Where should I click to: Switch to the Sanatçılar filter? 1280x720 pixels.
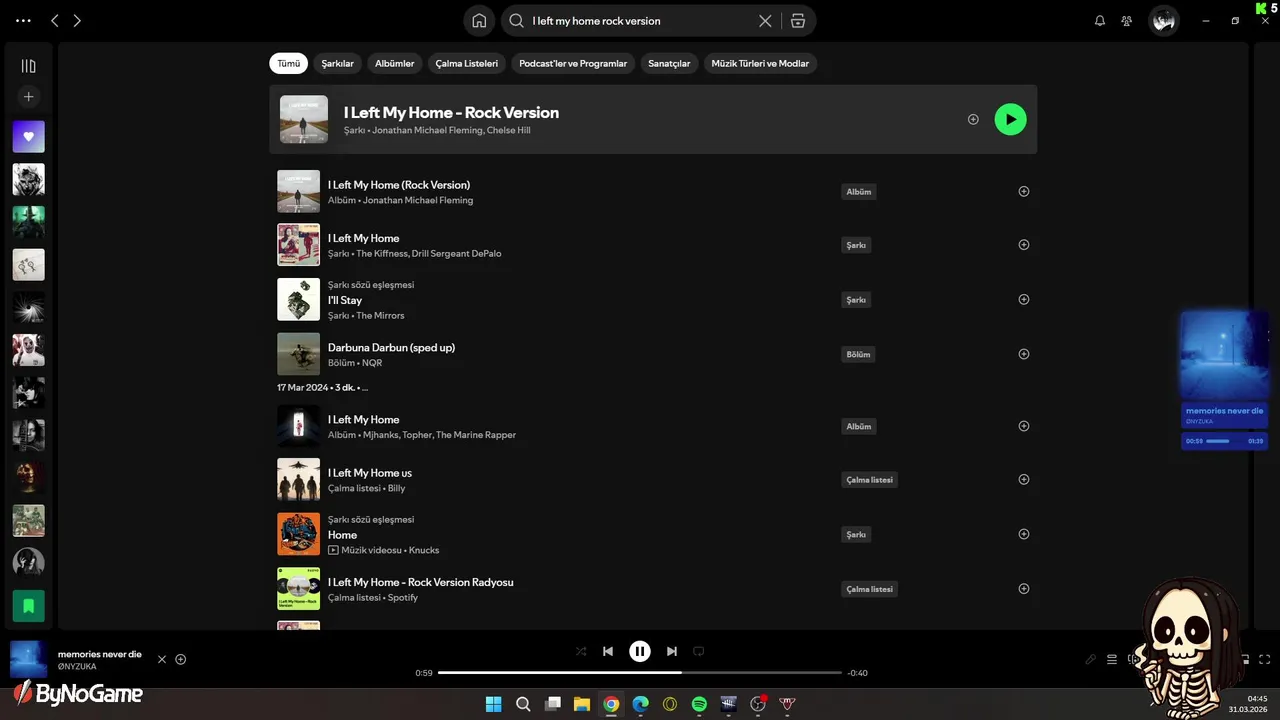click(669, 63)
